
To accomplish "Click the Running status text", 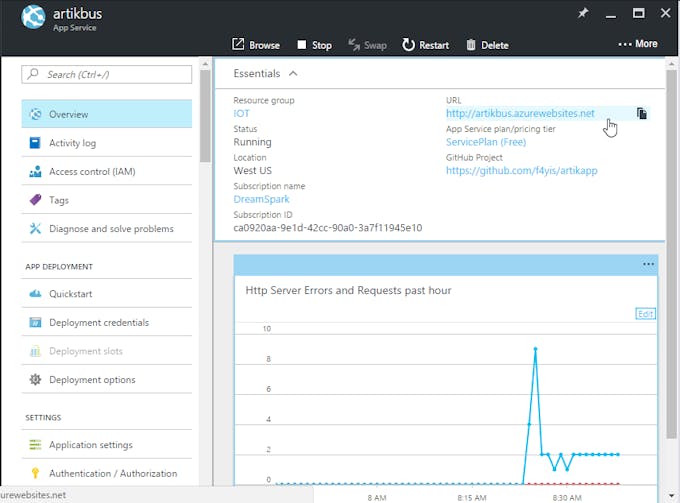I will 252,142.
